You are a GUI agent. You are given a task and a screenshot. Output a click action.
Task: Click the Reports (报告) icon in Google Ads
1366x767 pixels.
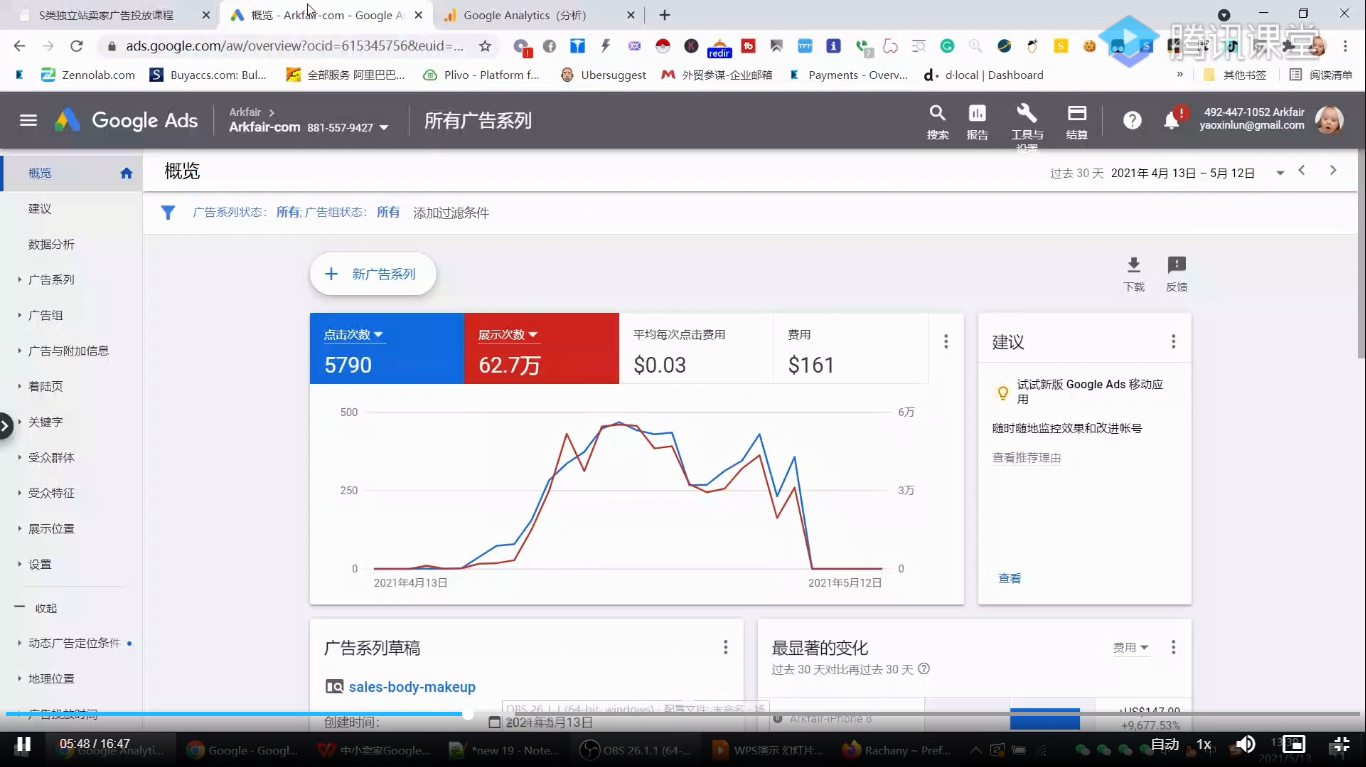click(976, 121)
